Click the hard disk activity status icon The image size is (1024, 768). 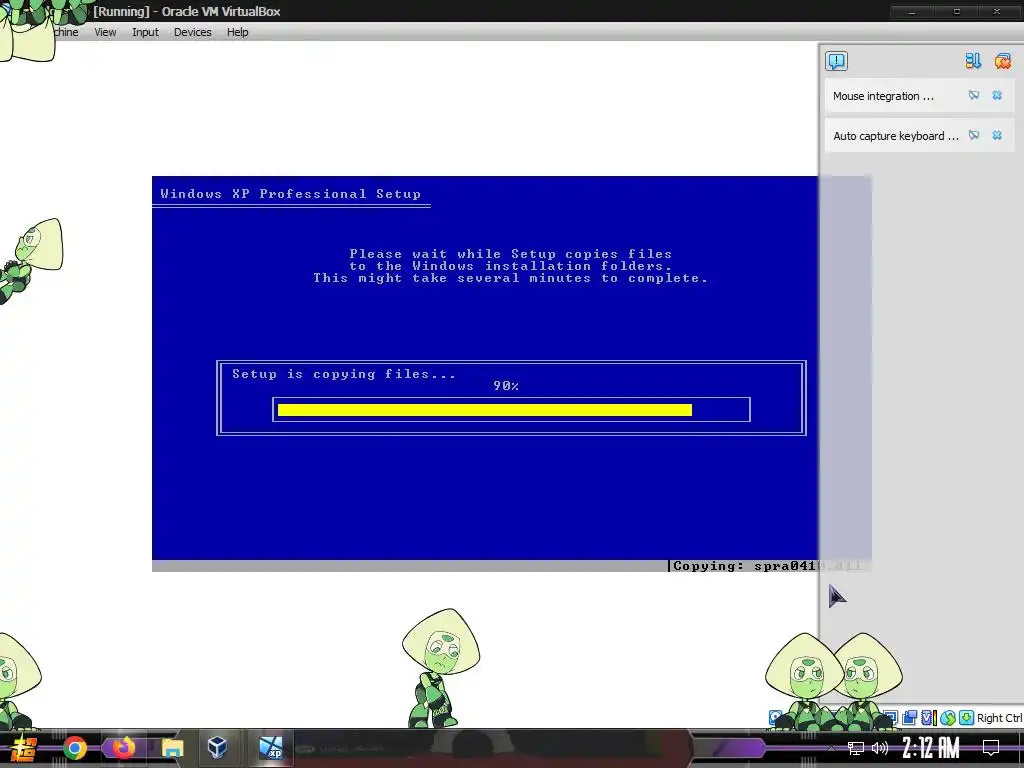(775, 717)
